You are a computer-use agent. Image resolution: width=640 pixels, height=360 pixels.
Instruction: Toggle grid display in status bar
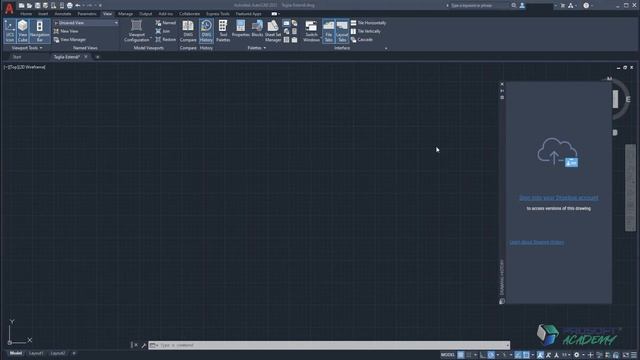(x=460, y=355)
